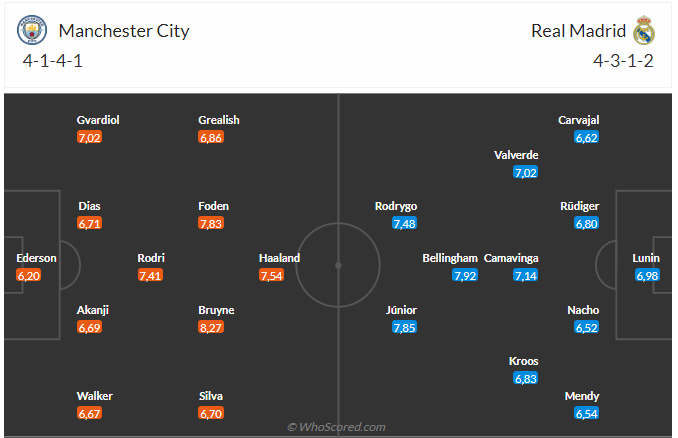Click Manchester City's 4-1-4-1 formation text

coord(52,62)
